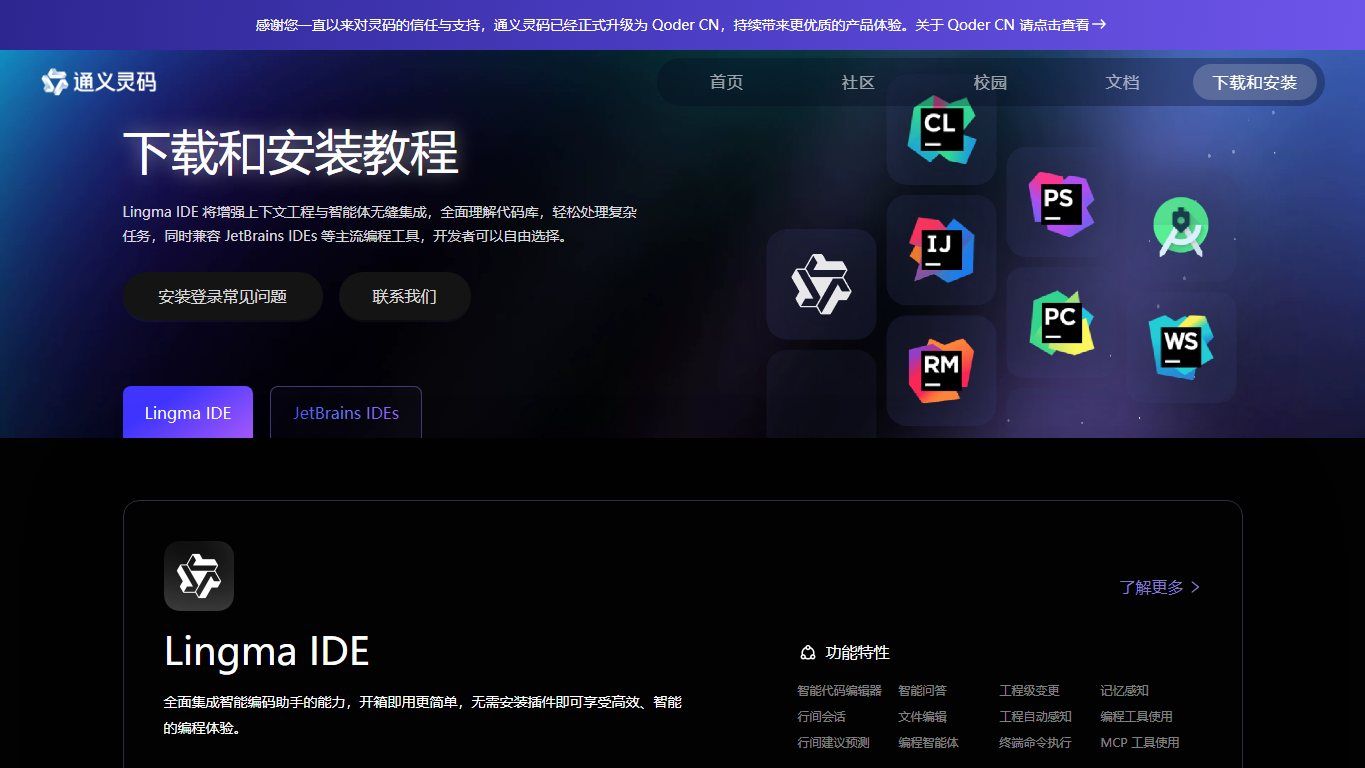Image resolution: width=1365 pixels, height=768 pixels.
Task: Click the WebStorm WS icon
Action: (x=1181, y=347)
